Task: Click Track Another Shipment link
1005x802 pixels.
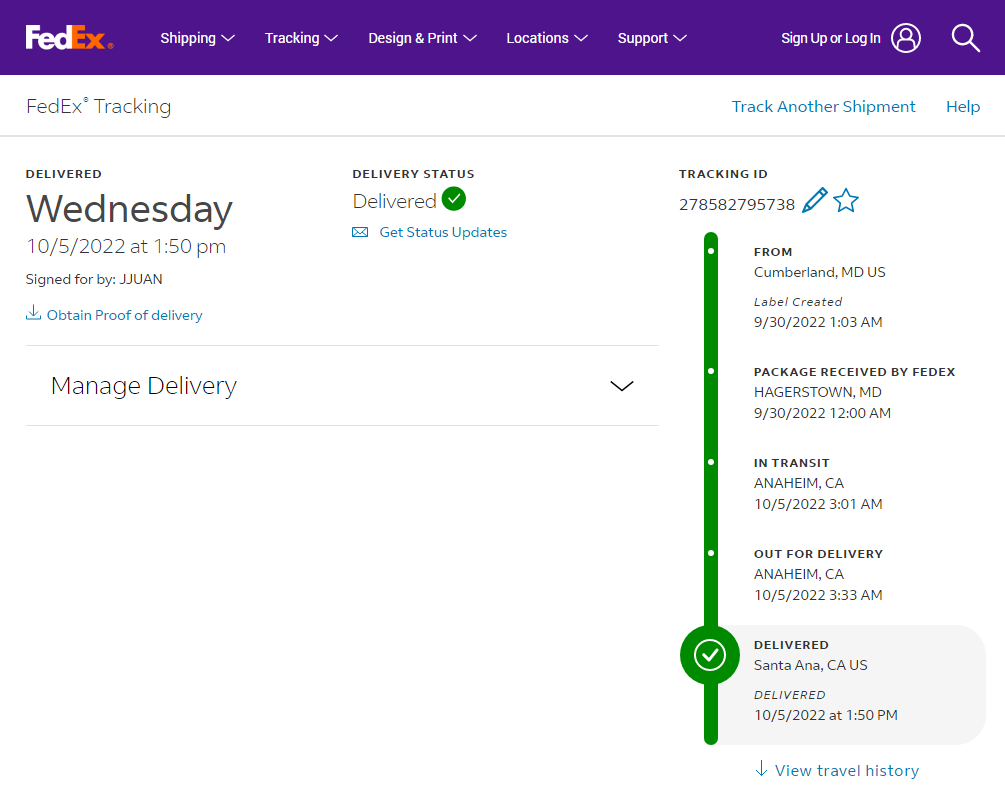Action: (x=824, y=106)
